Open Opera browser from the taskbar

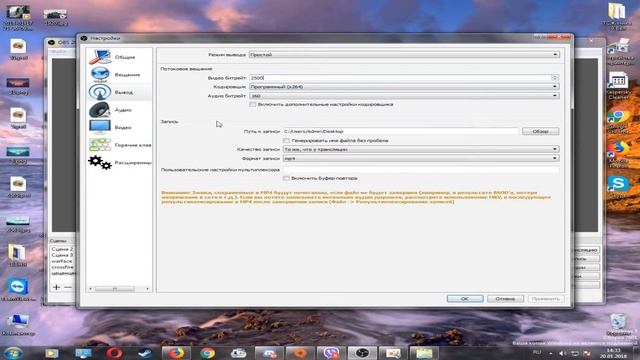pyautogui.click(x=114, y=353)
